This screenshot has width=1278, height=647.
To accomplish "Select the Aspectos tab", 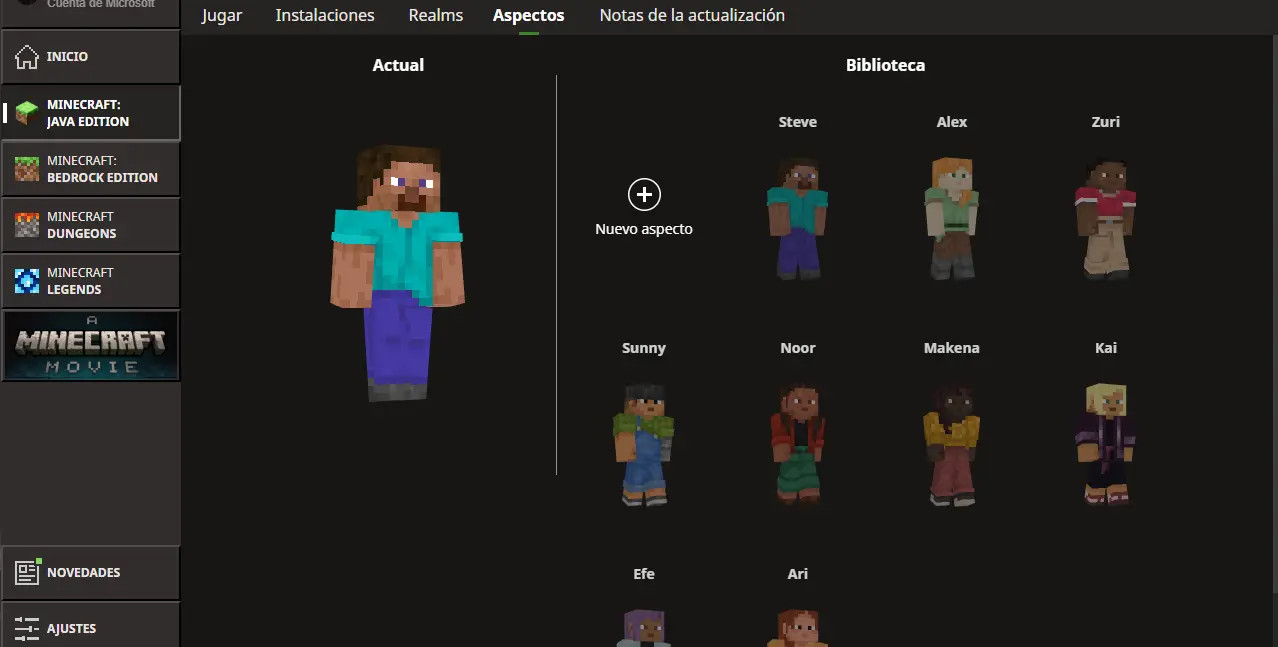I will coord(528,15).
